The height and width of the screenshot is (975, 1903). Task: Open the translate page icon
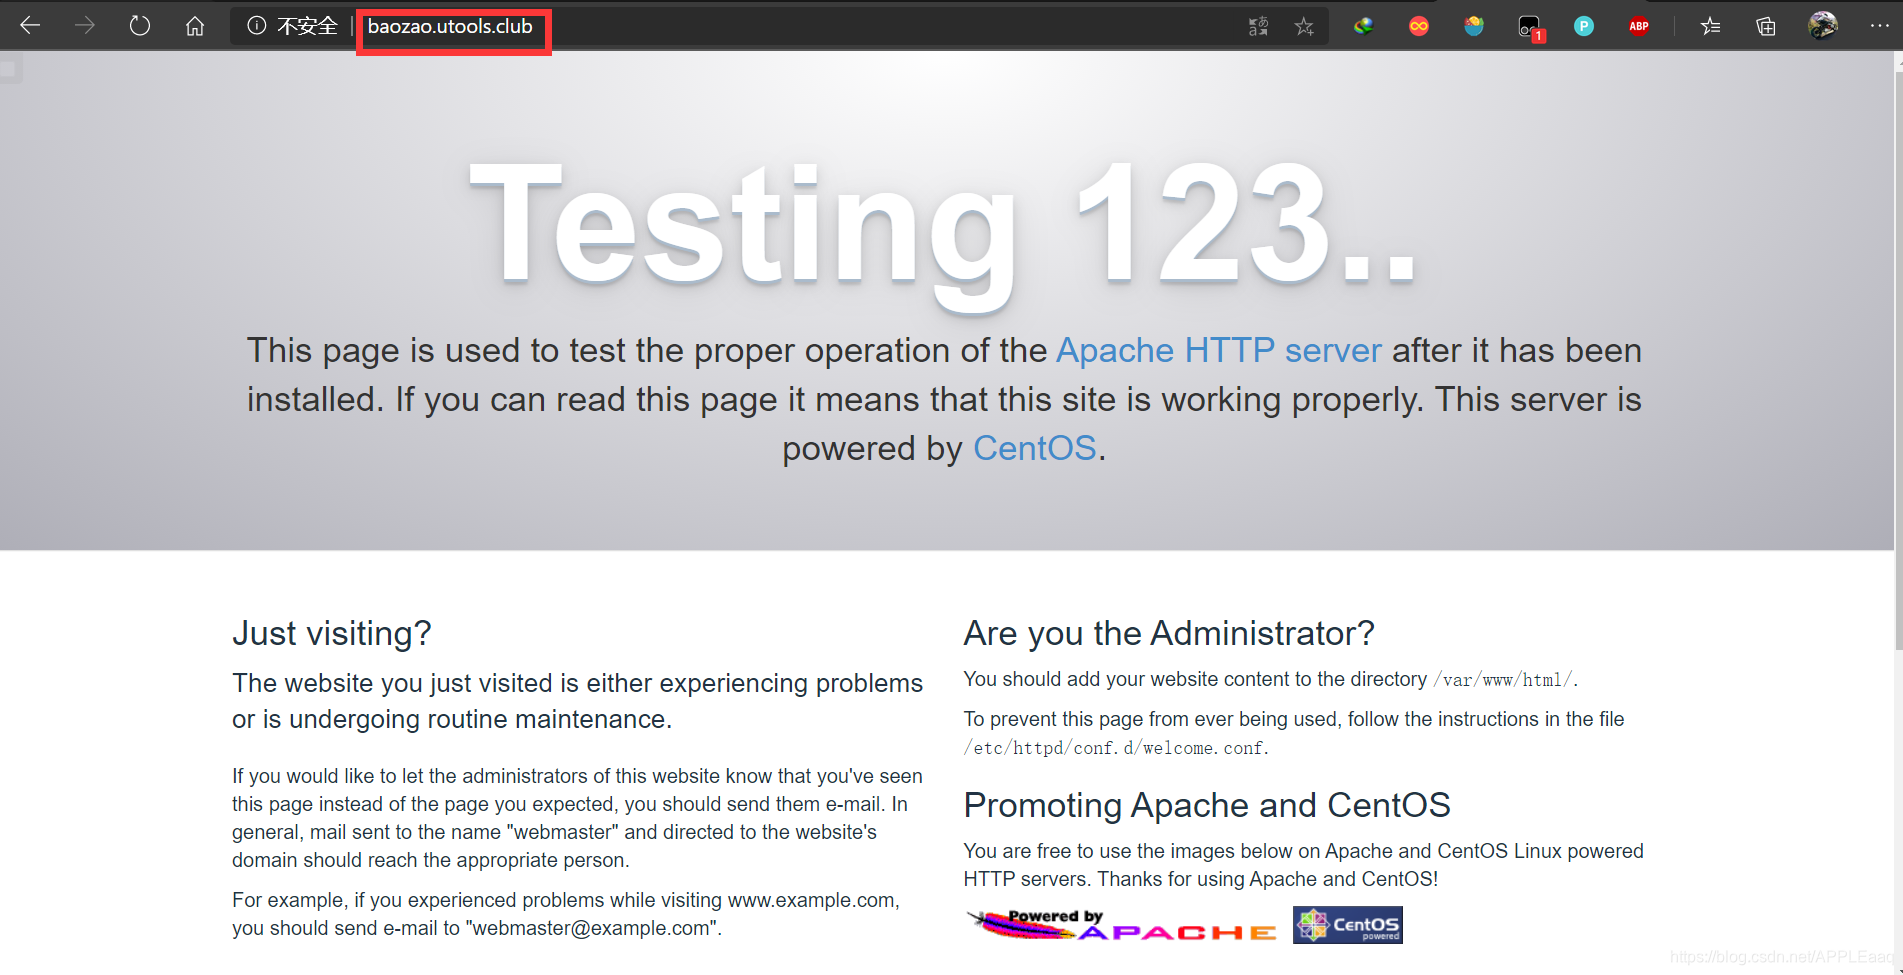(x=1259, y=26)
